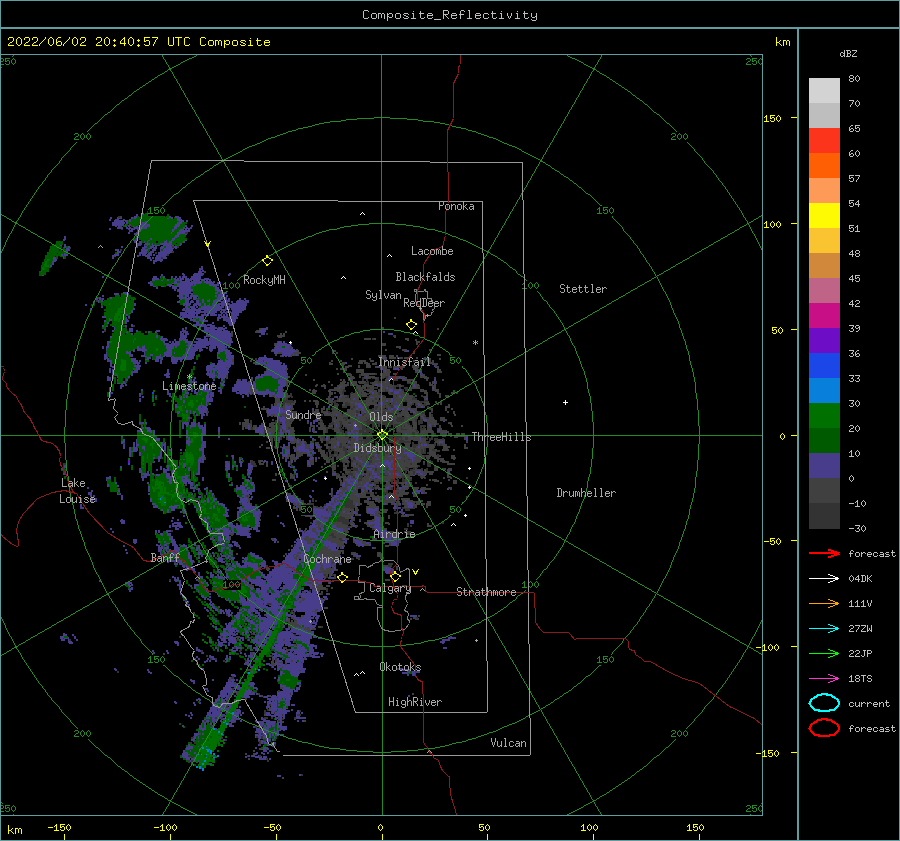
Task: Click the Airdrie label
Action: click(394, 534)
